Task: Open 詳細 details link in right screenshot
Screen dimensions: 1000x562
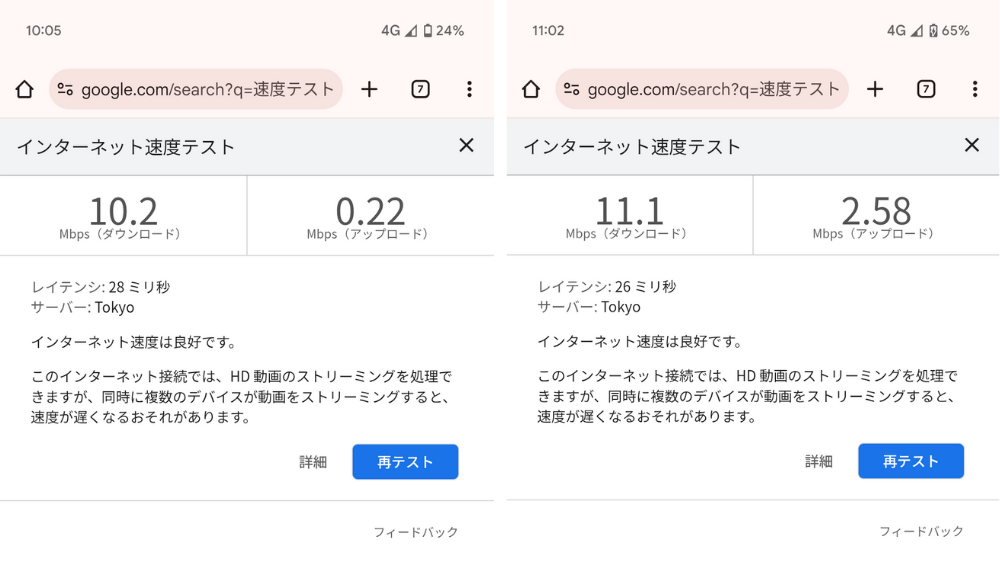Action: pyautogui.click(x=819, y=461)
